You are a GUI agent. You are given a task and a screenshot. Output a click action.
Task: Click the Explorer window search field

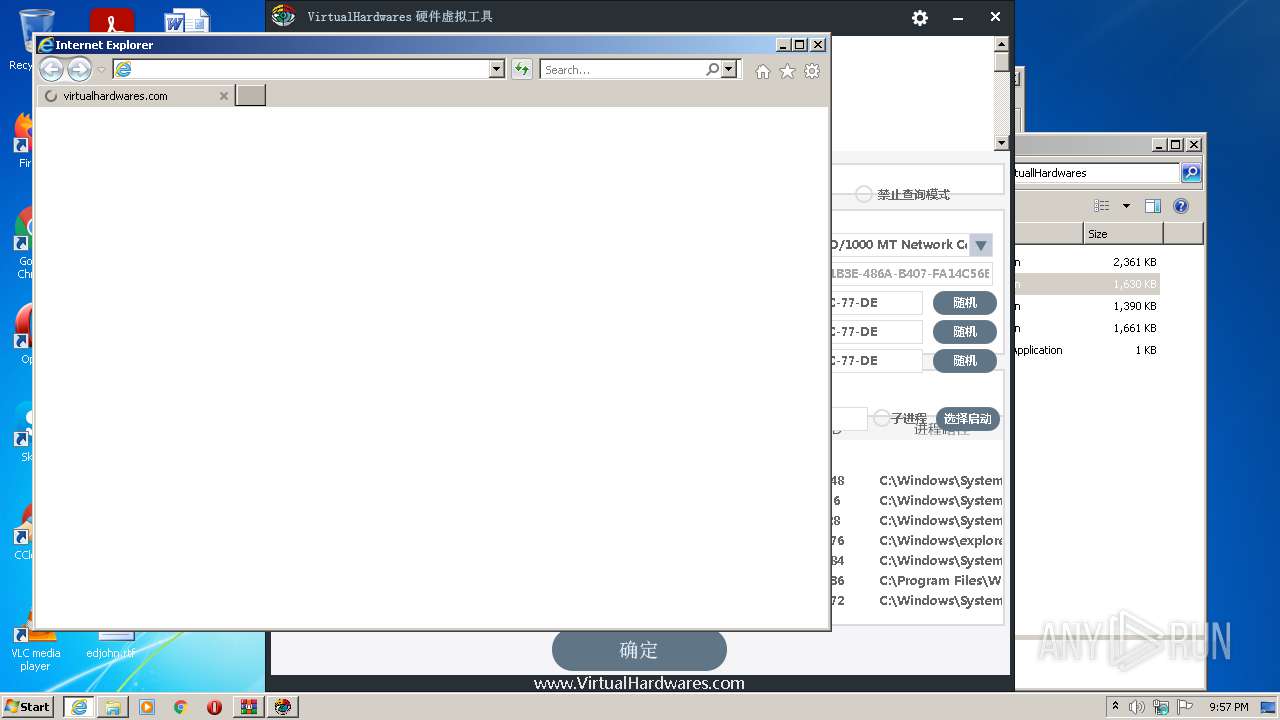(1096, 173)
